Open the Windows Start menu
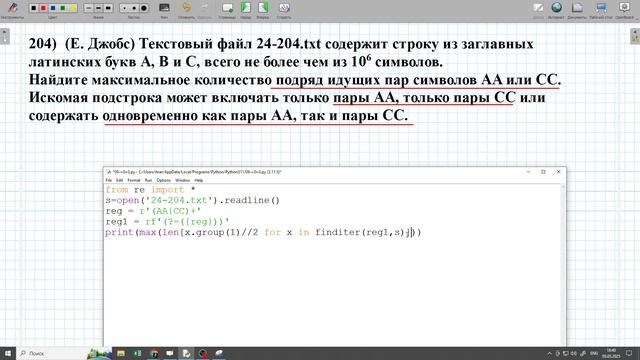640x360 pixels. [x=8, y=353]
